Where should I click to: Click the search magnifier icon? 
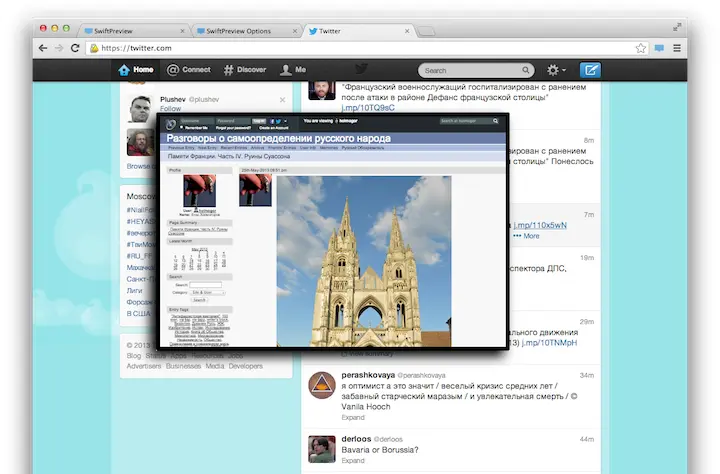[526, 71]
